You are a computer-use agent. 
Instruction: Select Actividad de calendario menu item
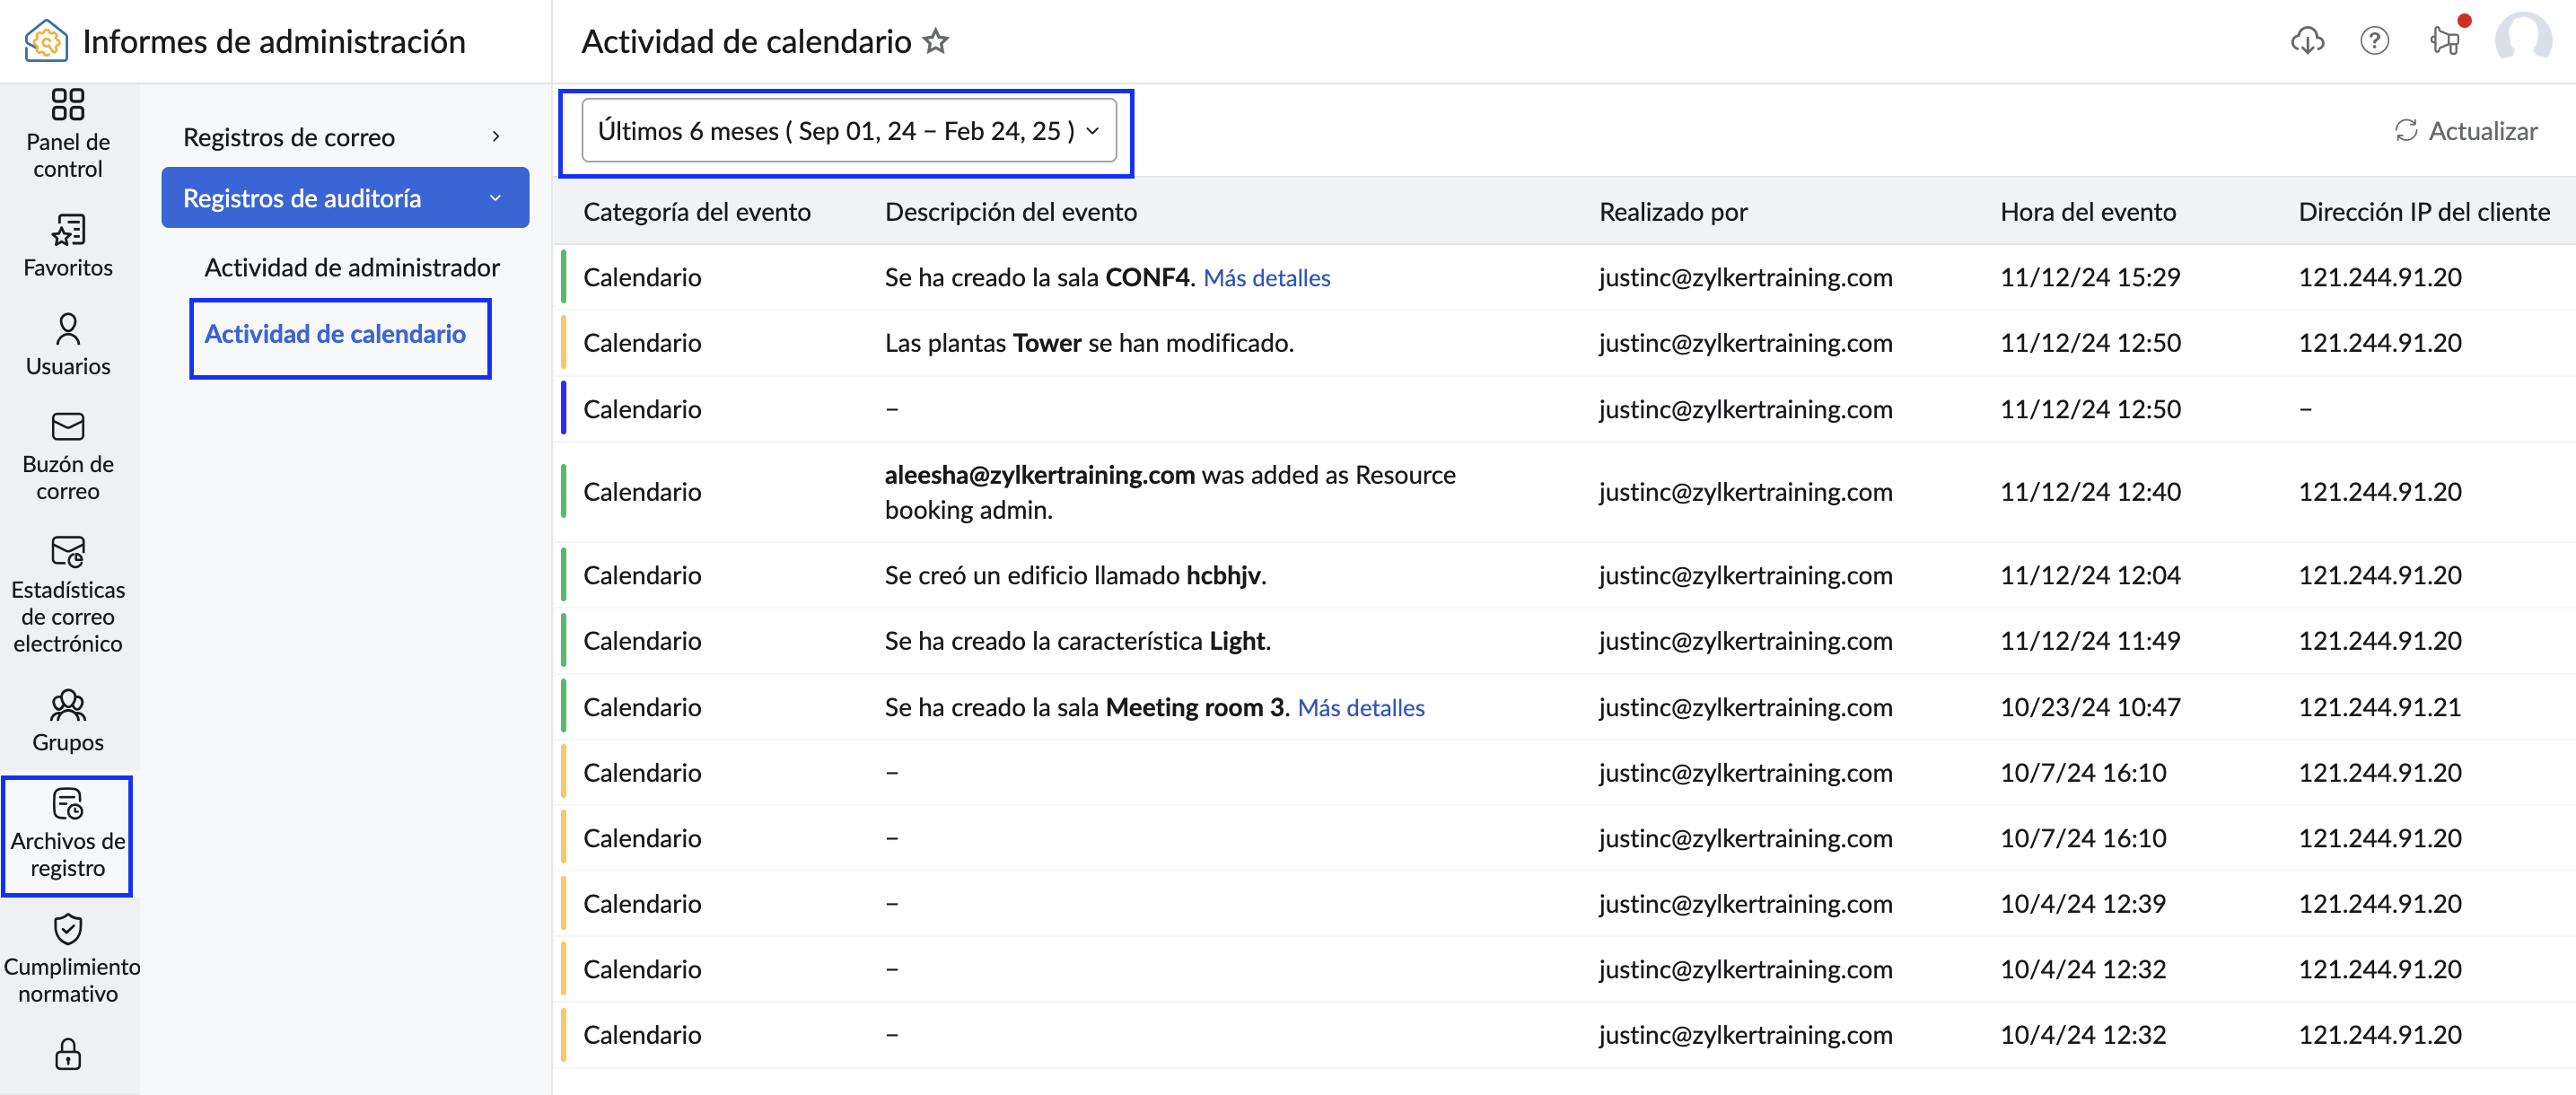click(x=335, y=334)
